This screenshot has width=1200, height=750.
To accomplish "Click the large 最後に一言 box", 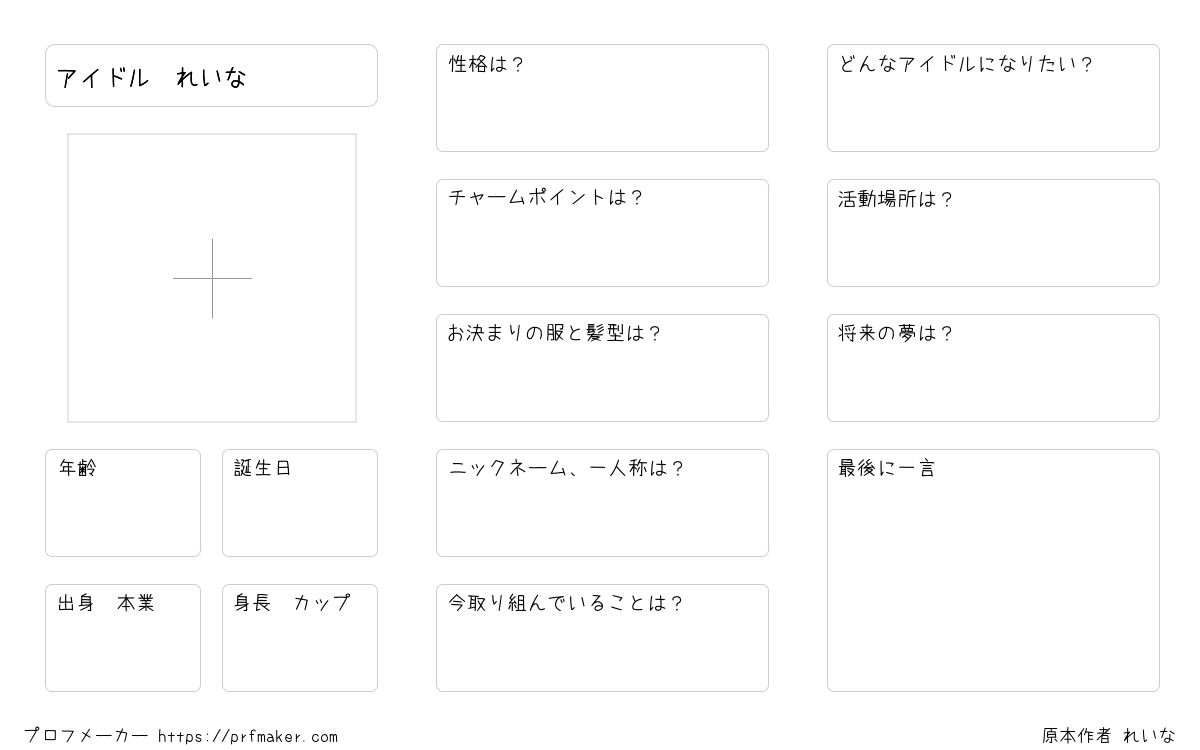I will pos(993,570).
